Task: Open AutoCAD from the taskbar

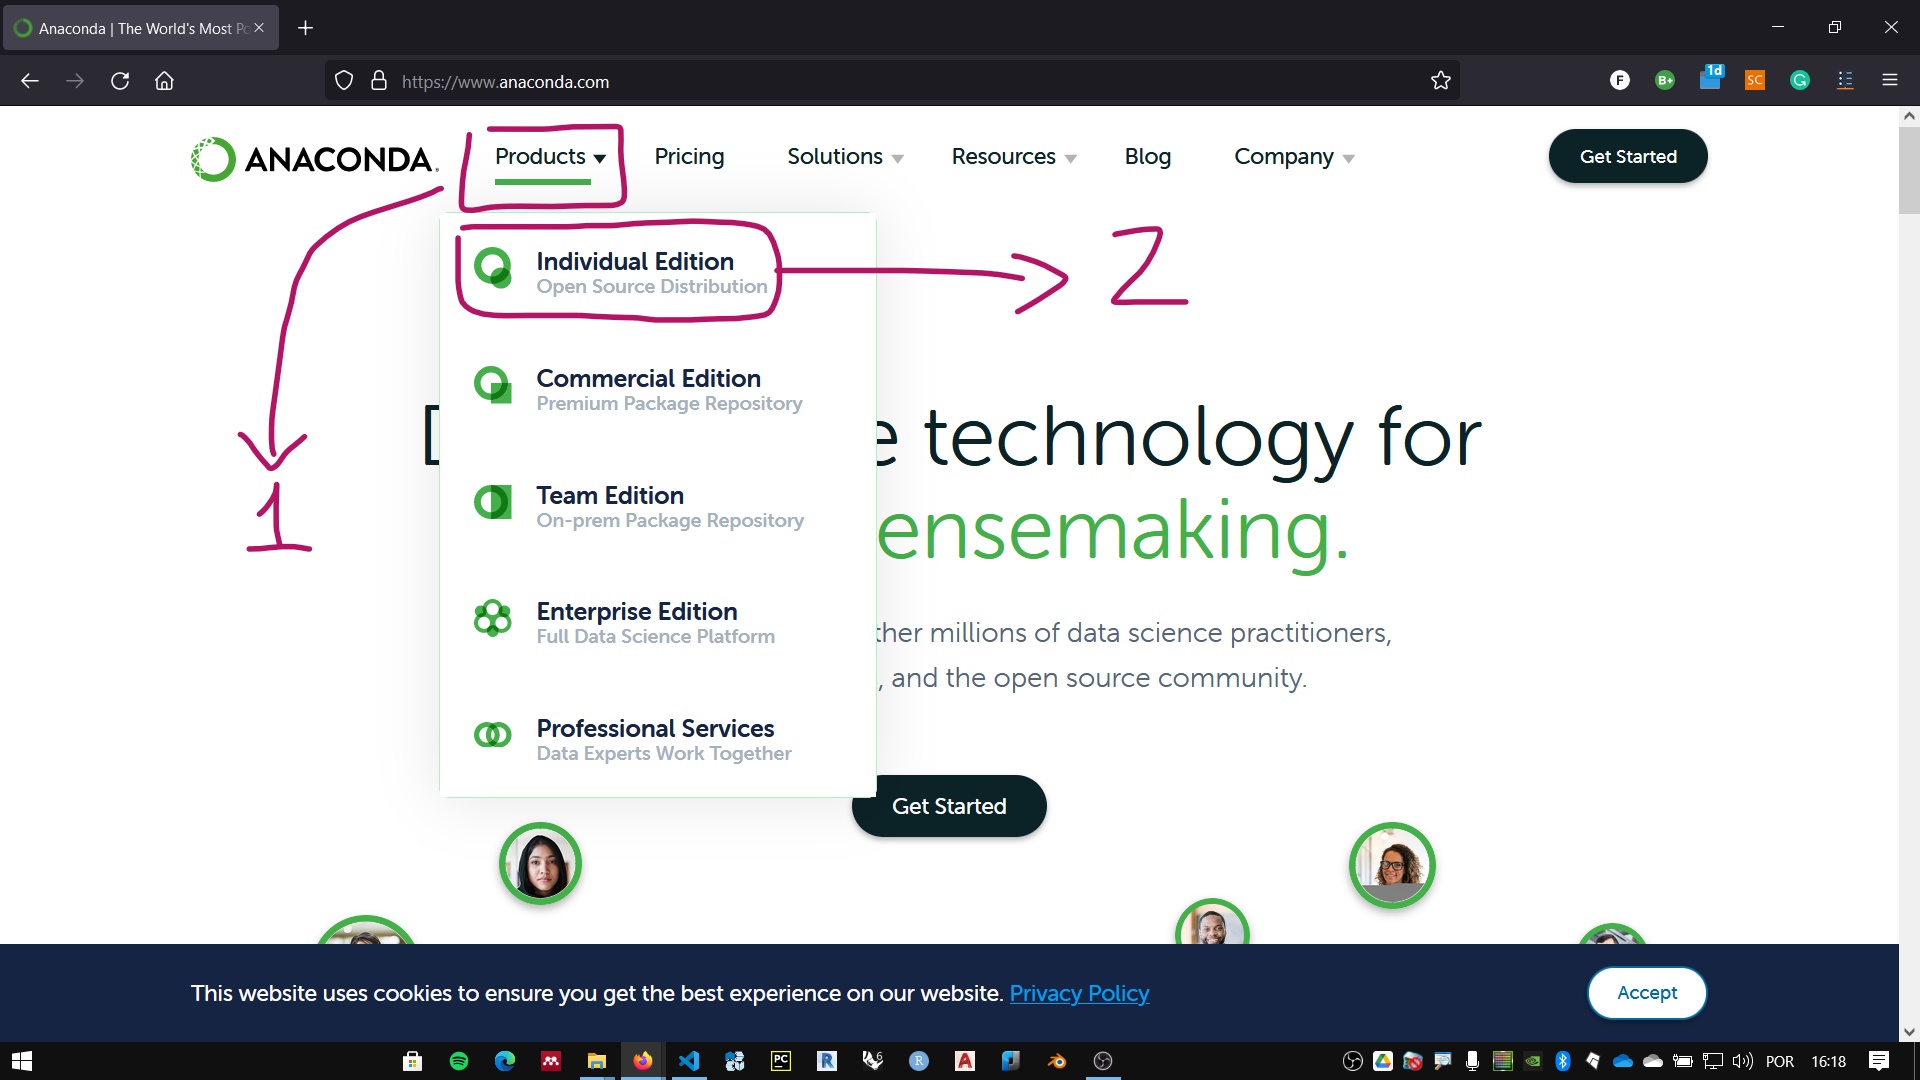Action: (965, 1061)
